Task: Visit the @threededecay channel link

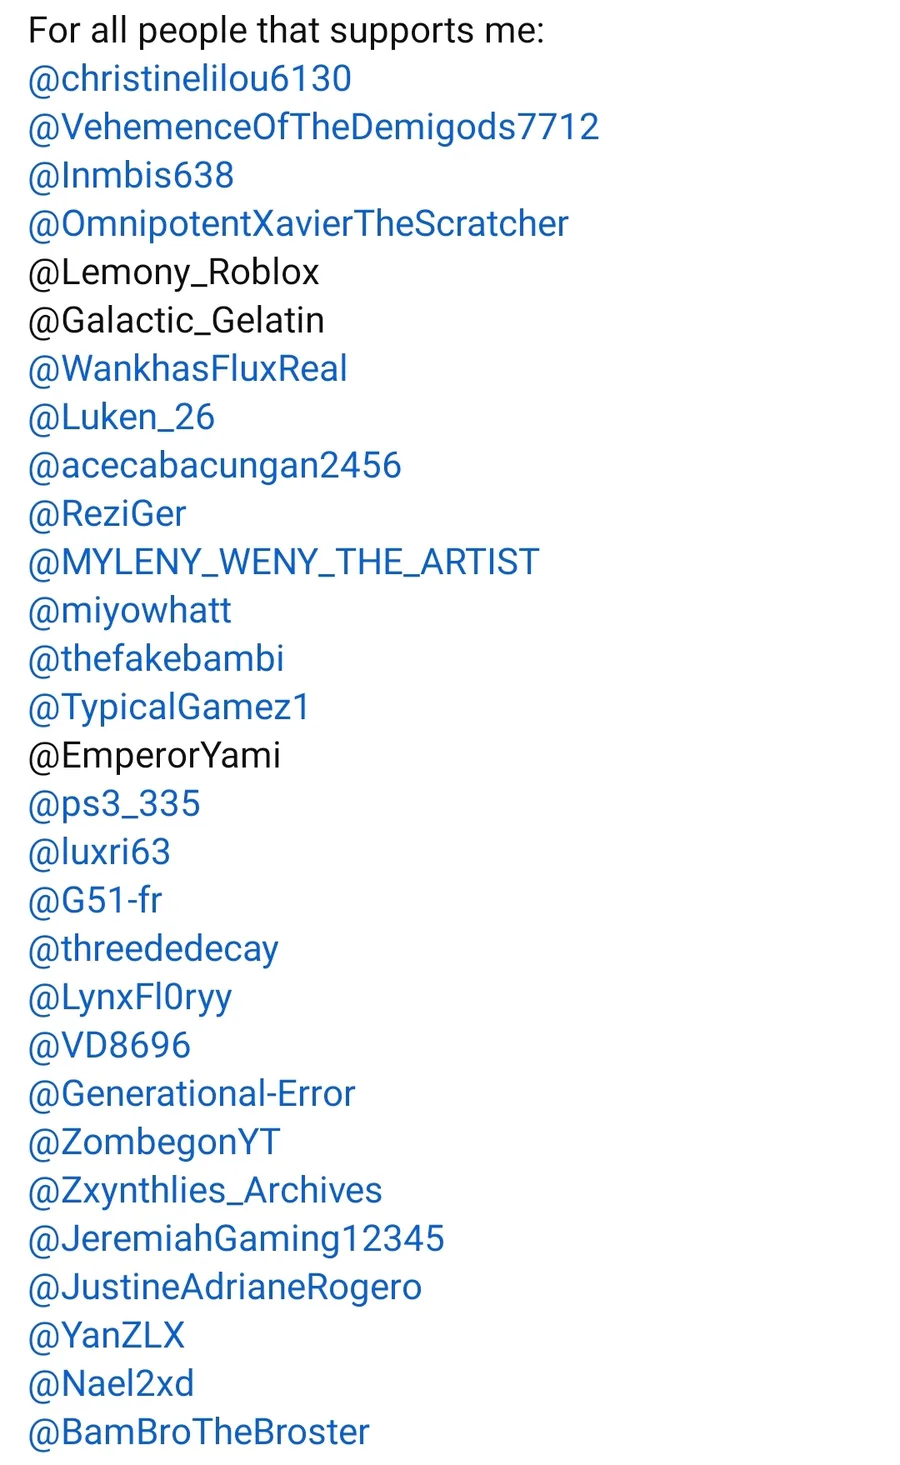Action: (153, 949)
